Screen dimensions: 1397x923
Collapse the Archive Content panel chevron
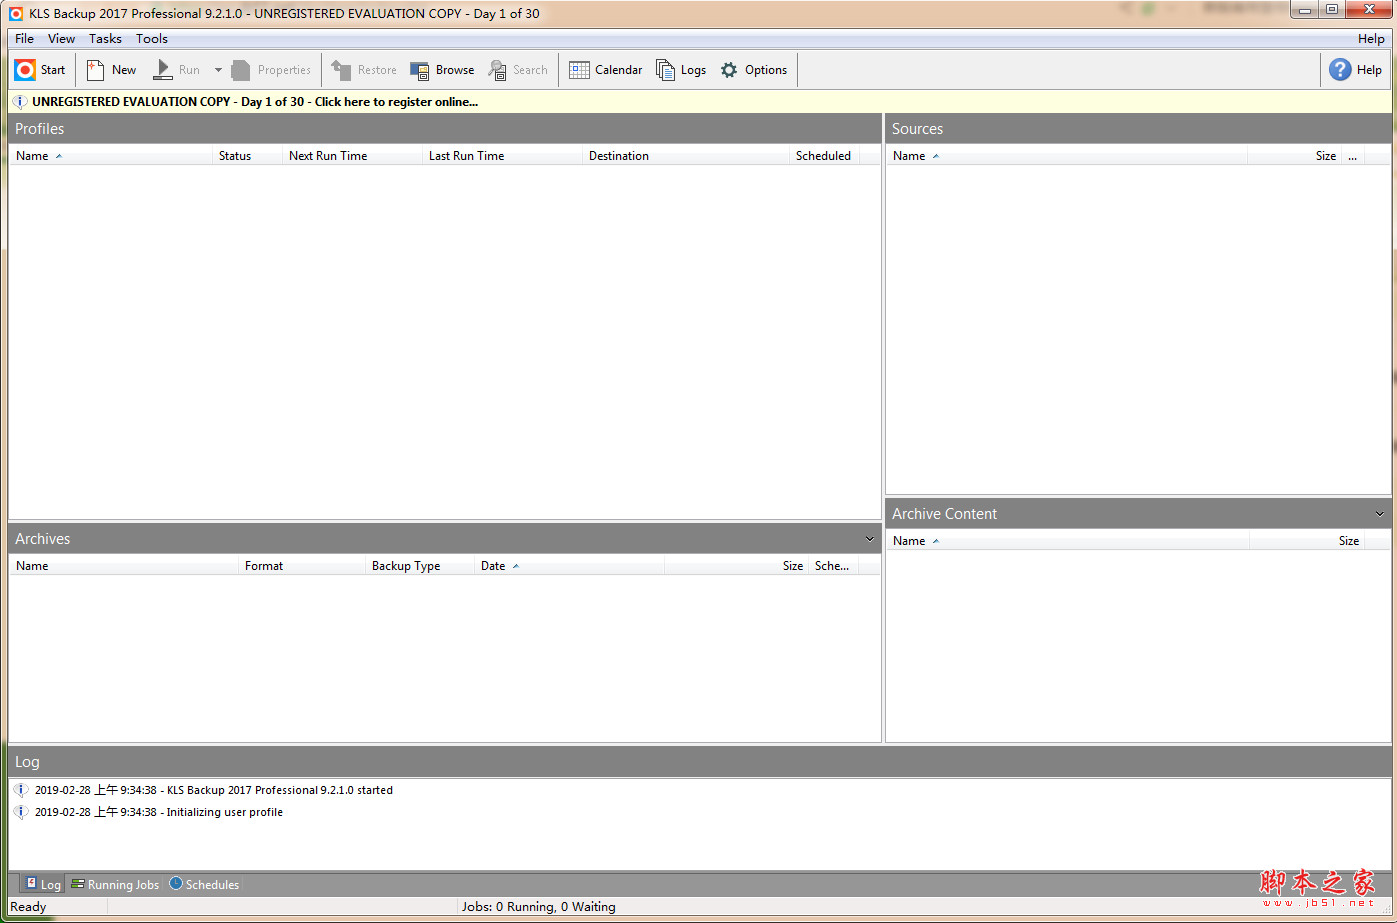point(1380,514)
